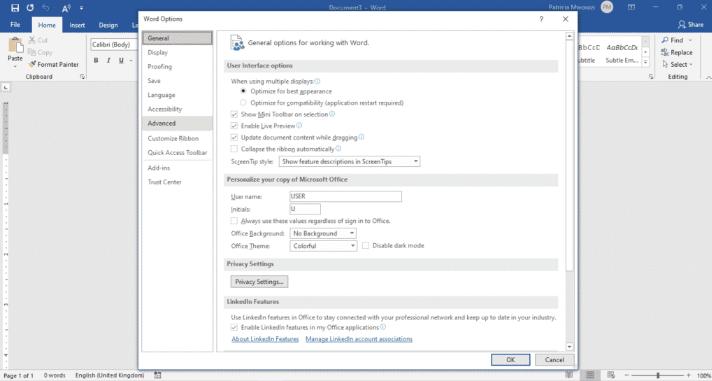Open the Find dropdown arrow
This screenshot has height=381, width=712.
[690, 40]
